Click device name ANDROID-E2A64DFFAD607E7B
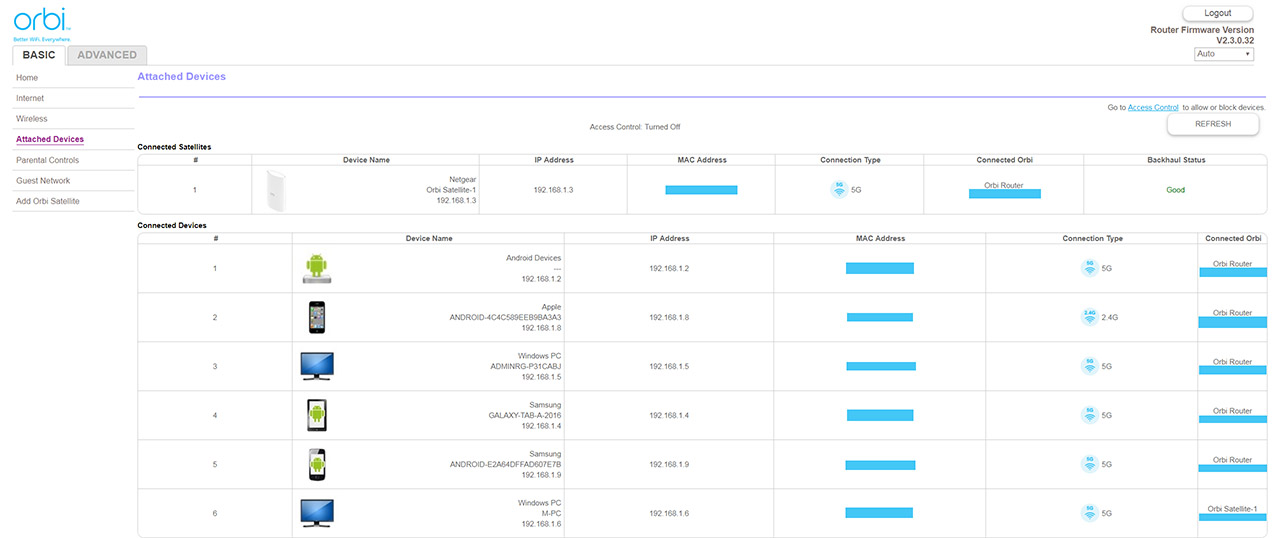The width and height of the screenshot is (1280, 538). [x=506, y=465]
